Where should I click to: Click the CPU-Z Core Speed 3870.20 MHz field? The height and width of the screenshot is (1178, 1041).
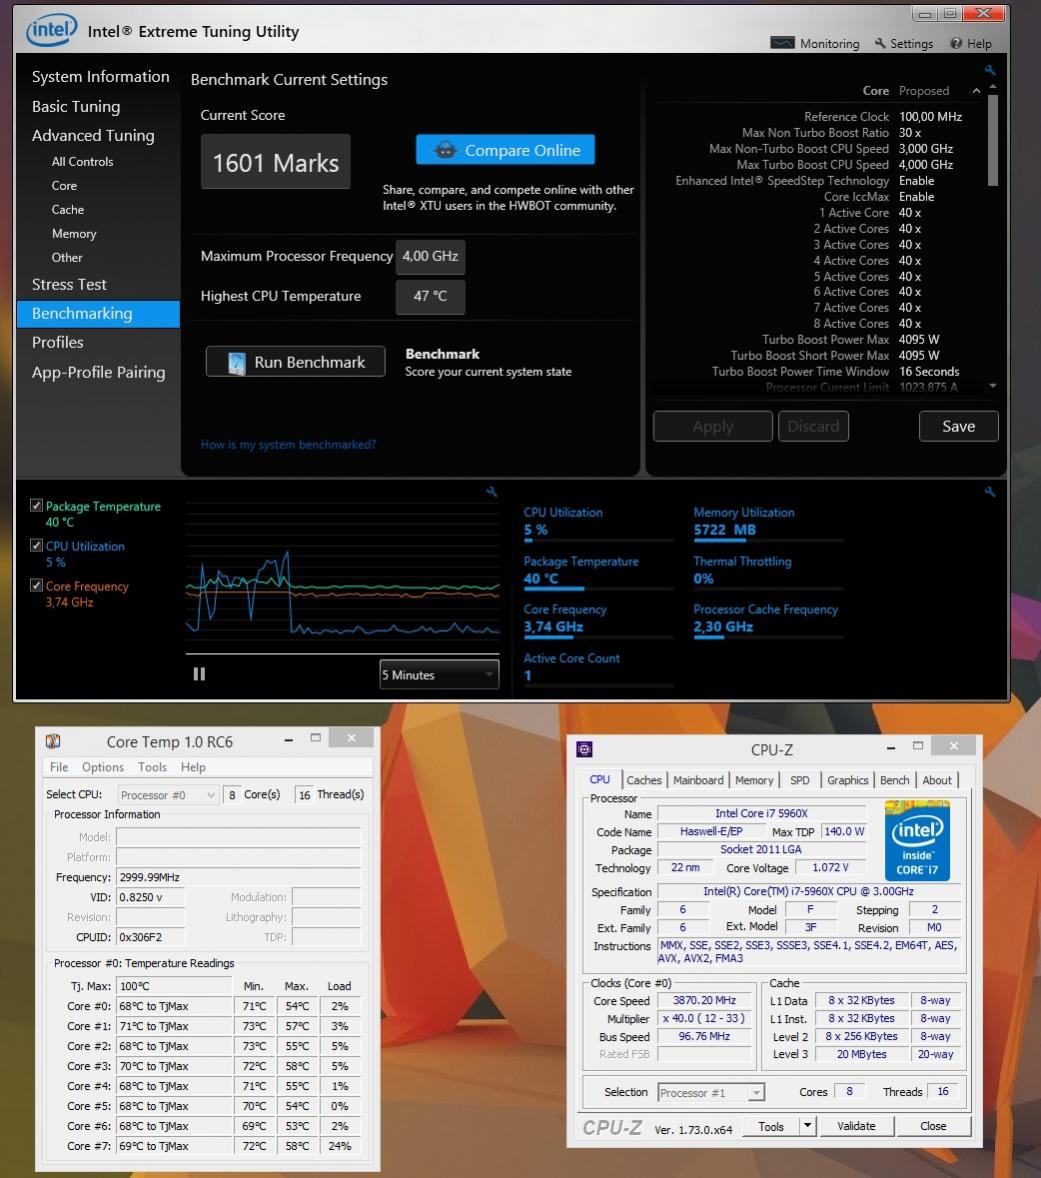tap(705, 1000)
